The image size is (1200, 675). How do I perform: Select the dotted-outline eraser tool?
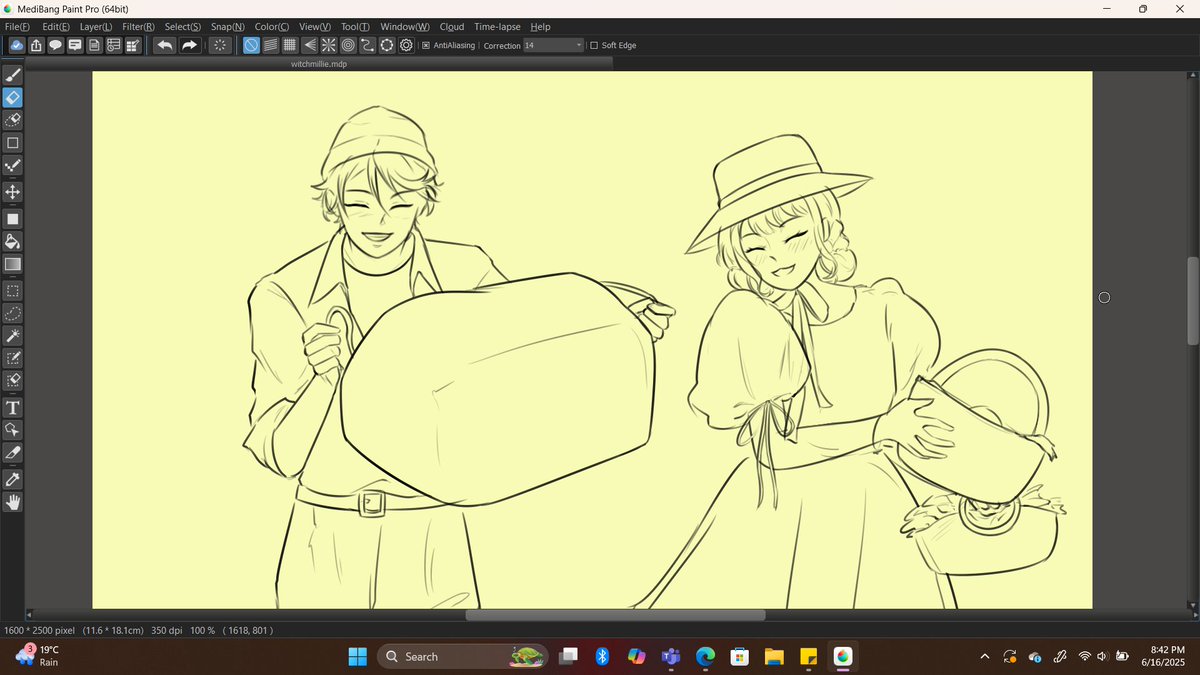tap(13, 120)
